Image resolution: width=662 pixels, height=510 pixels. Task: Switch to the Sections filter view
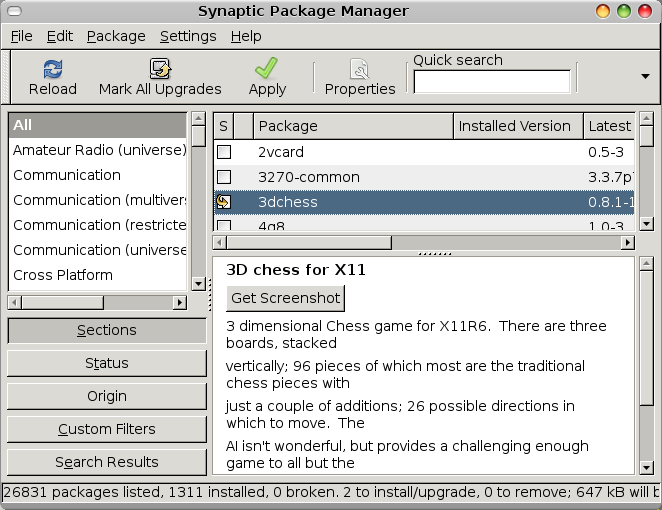click(107, 330)
